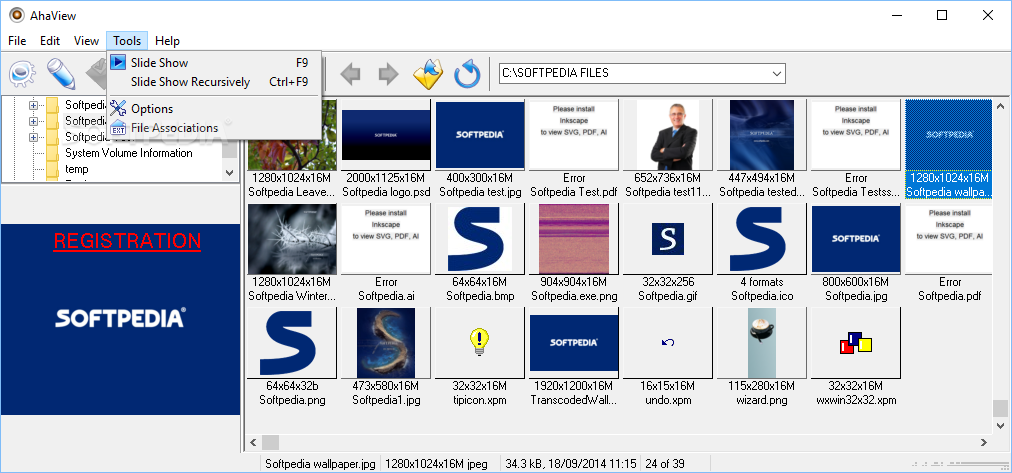Viewport: 1012px width, 473px height.
Task: Open the File menu
Action: pos(17,41)
